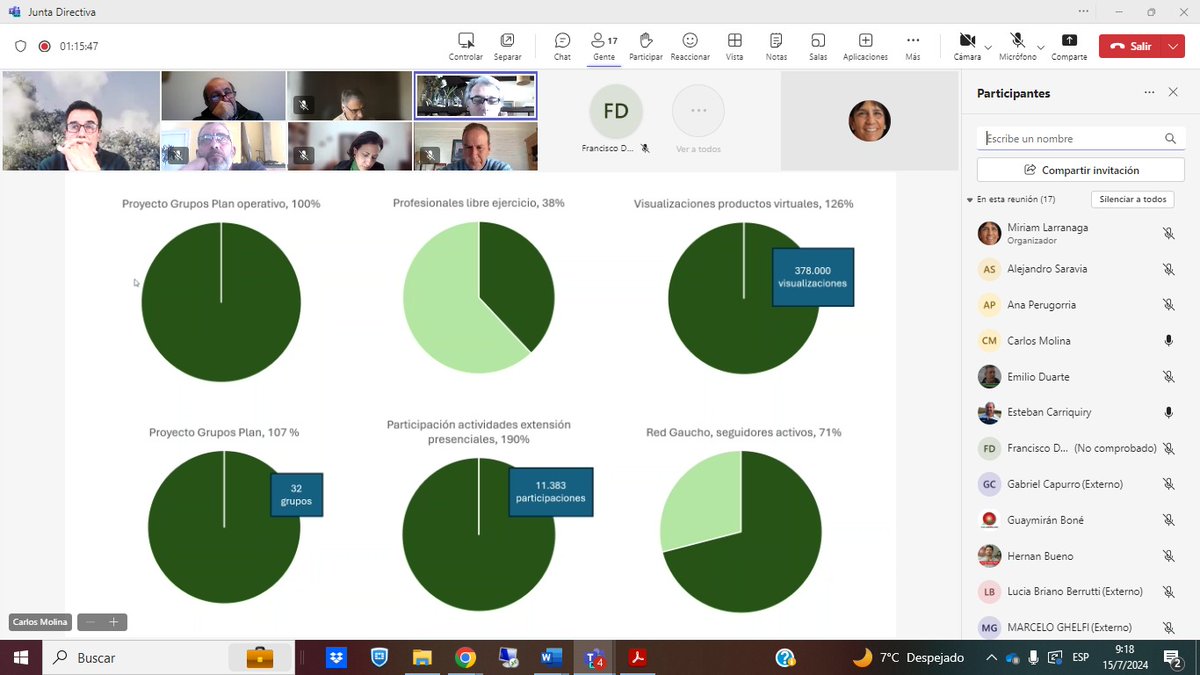This screenshot has height=675, width=1200.
Task: Click the zoom out minus on shared content
Action: point(90,622)
